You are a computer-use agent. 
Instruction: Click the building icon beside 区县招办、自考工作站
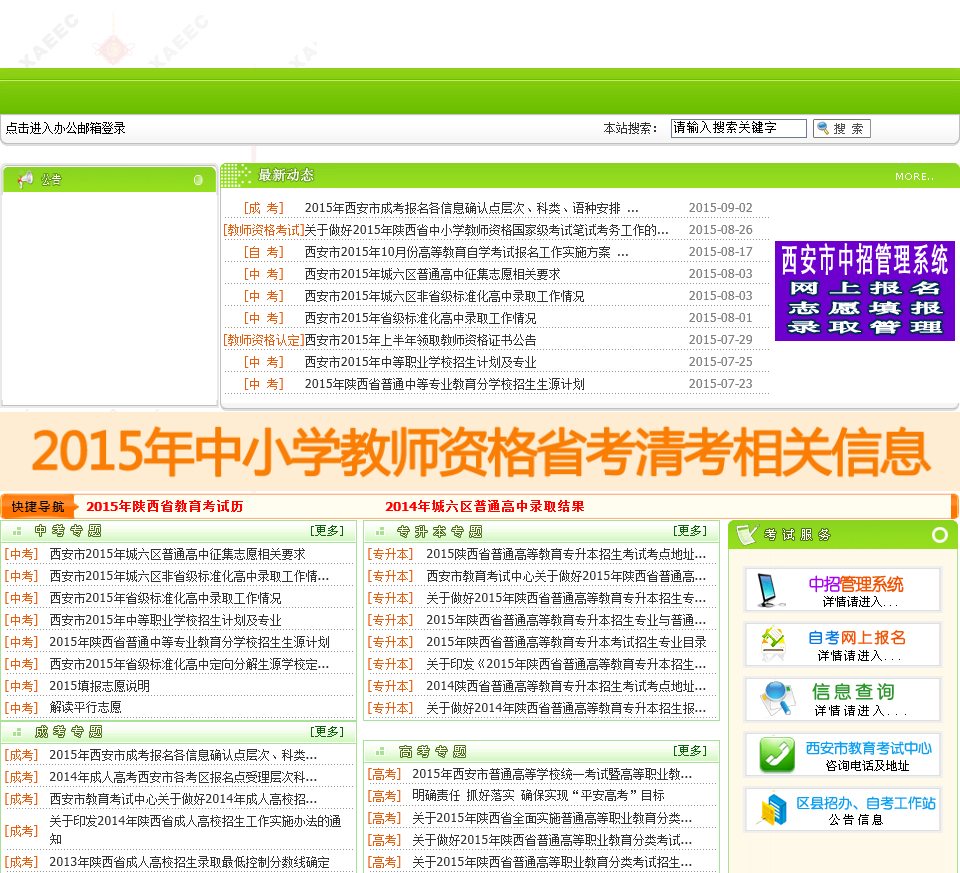coord(774,809)
